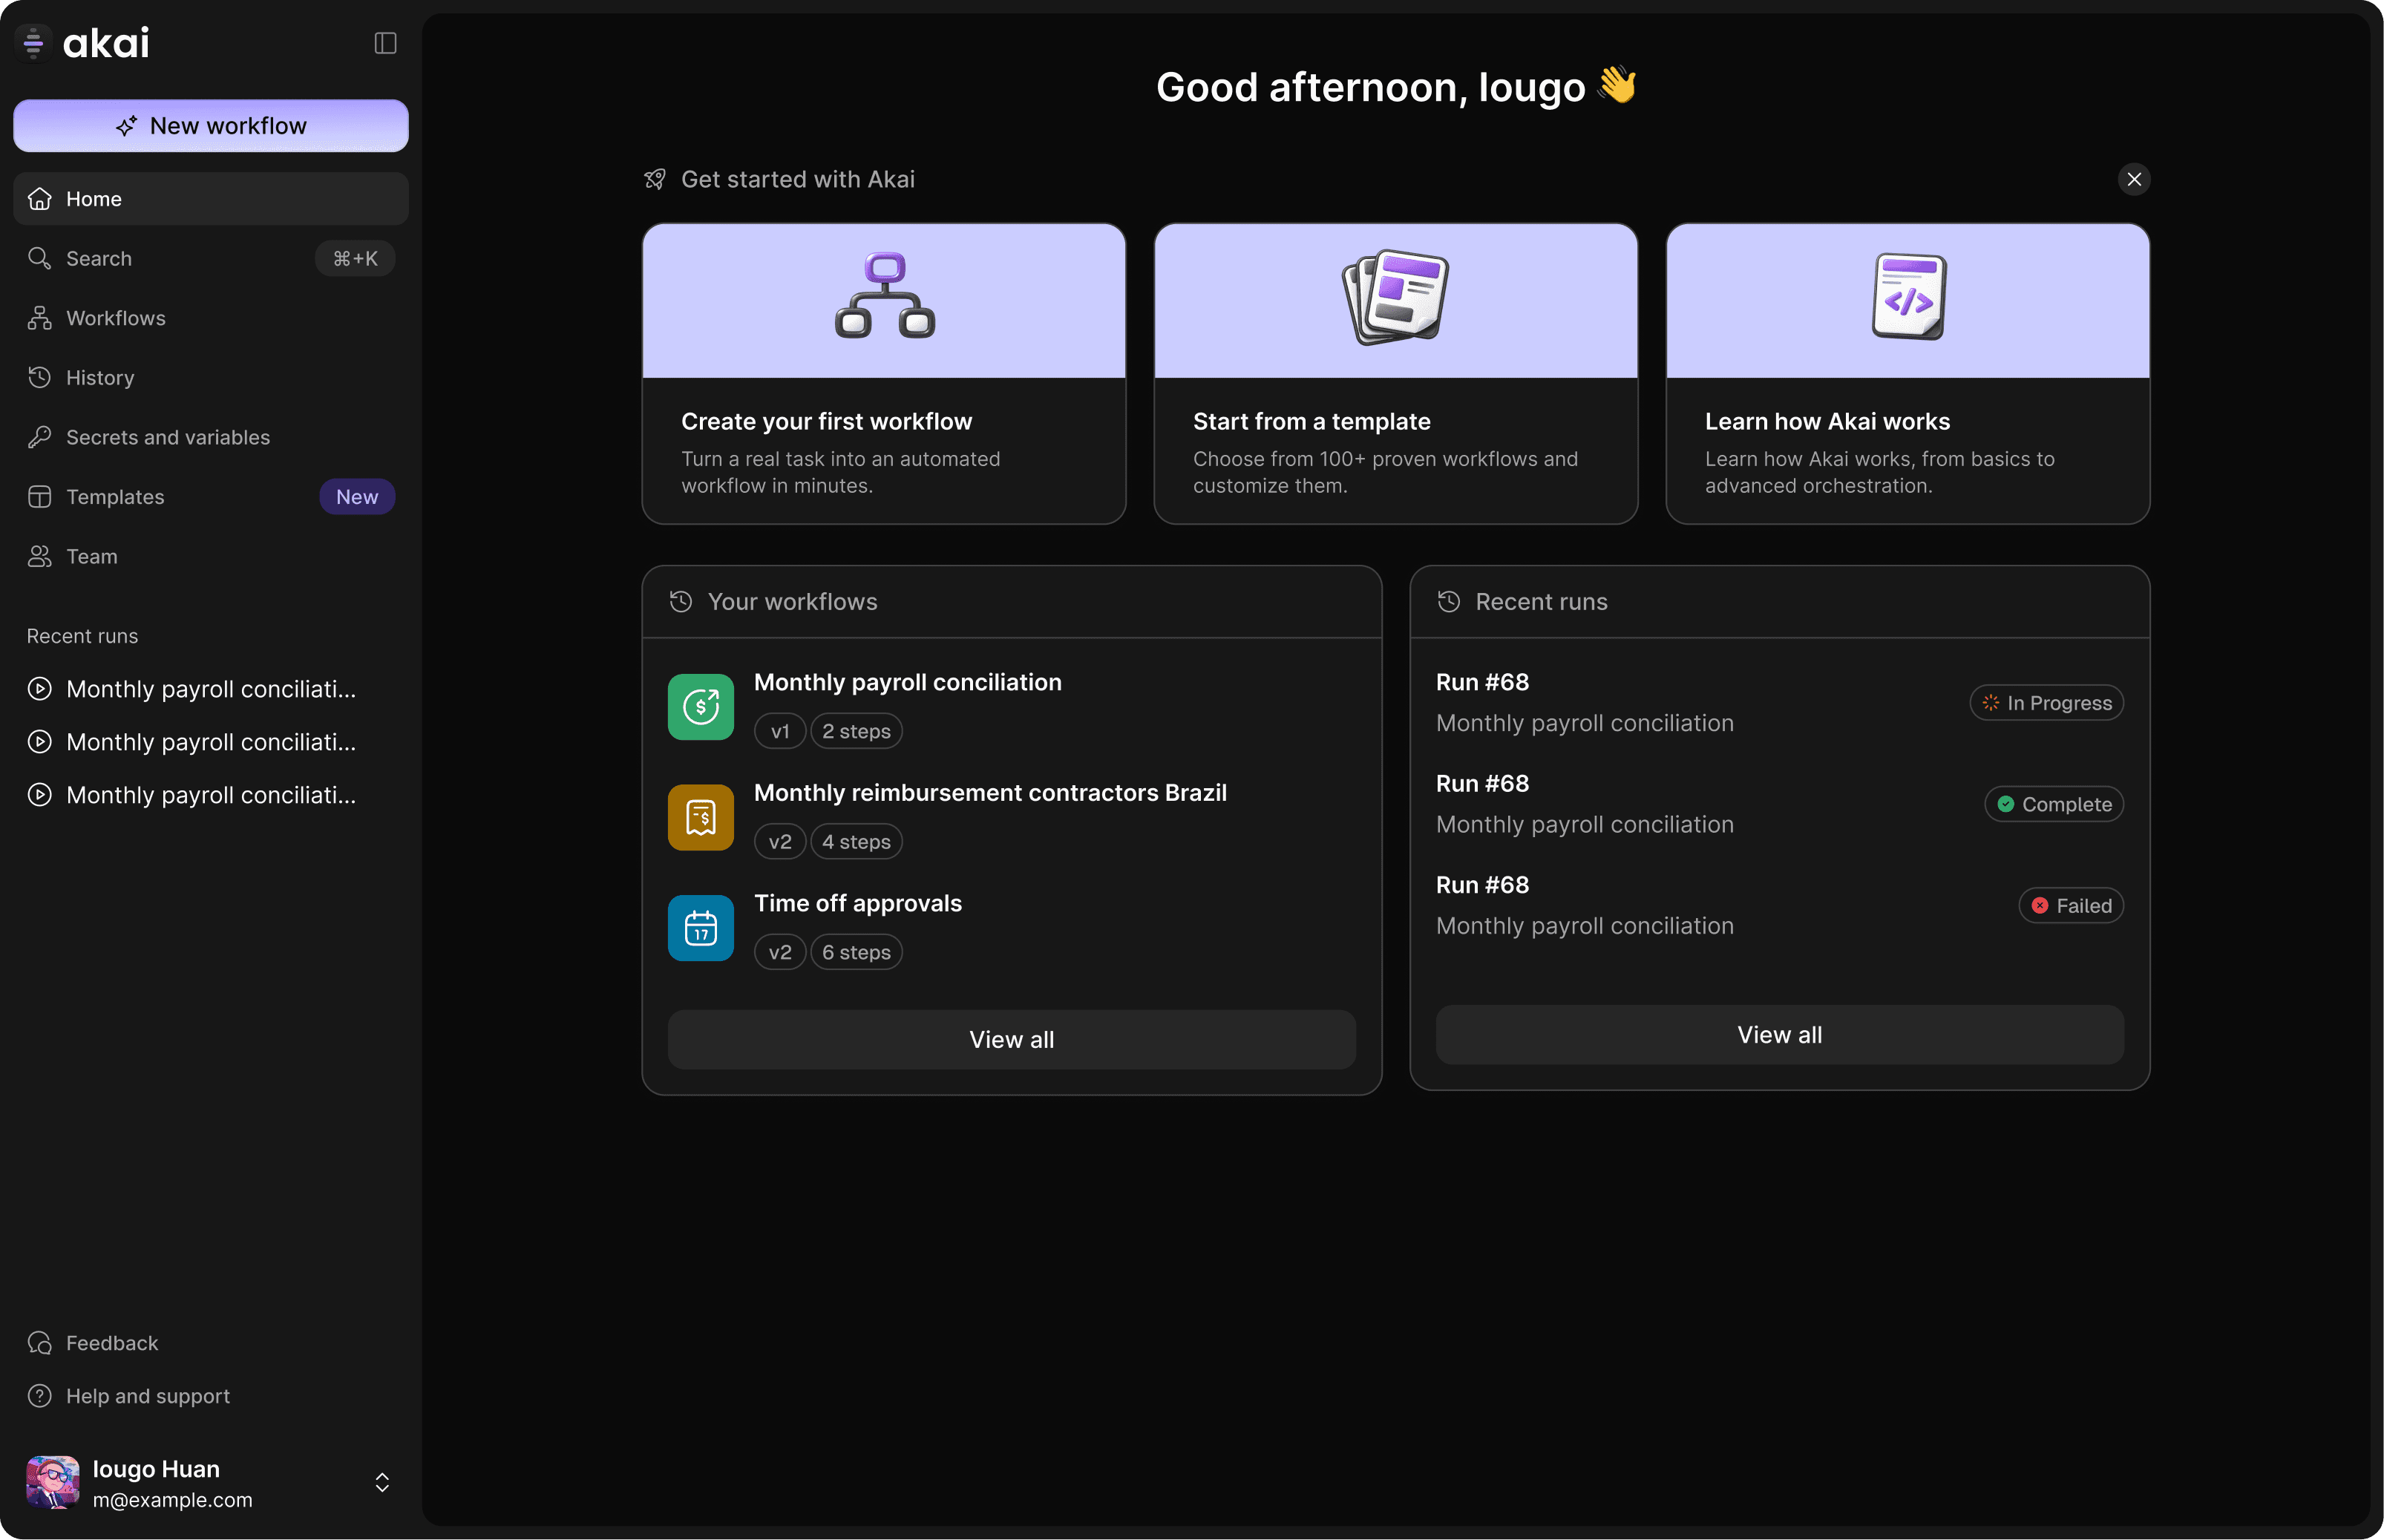Click the Secrets and variables key icon
The height and width of the screenshot is (1540, 2384).
(x=40, y=437)
